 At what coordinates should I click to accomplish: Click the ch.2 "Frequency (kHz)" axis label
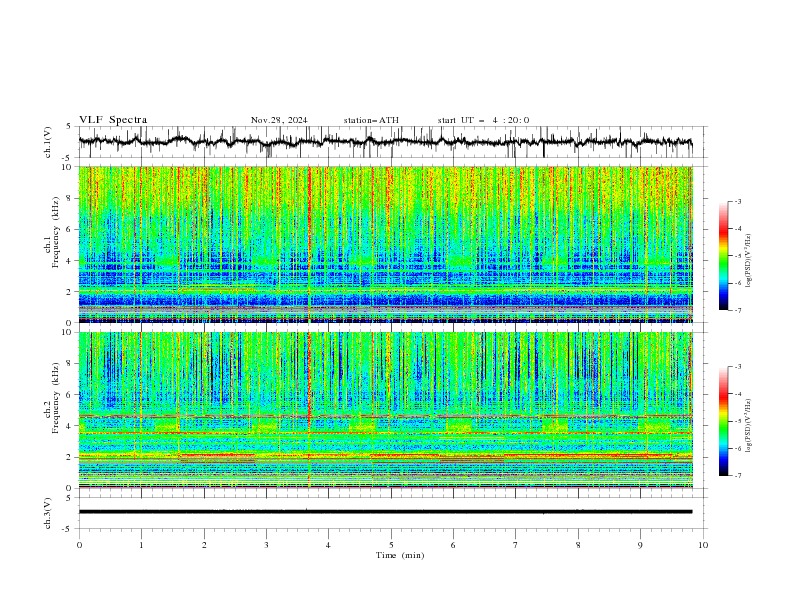coord(56,398)
